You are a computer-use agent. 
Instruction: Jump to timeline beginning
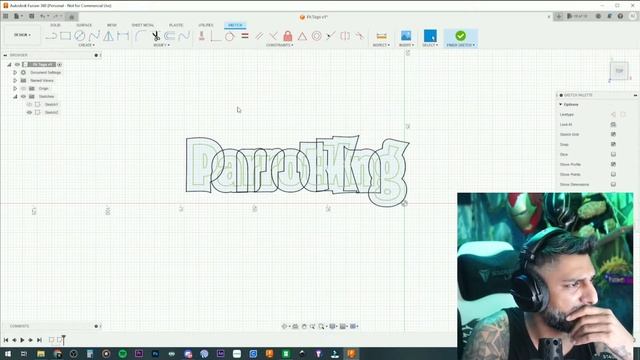(x=6, y=340)
